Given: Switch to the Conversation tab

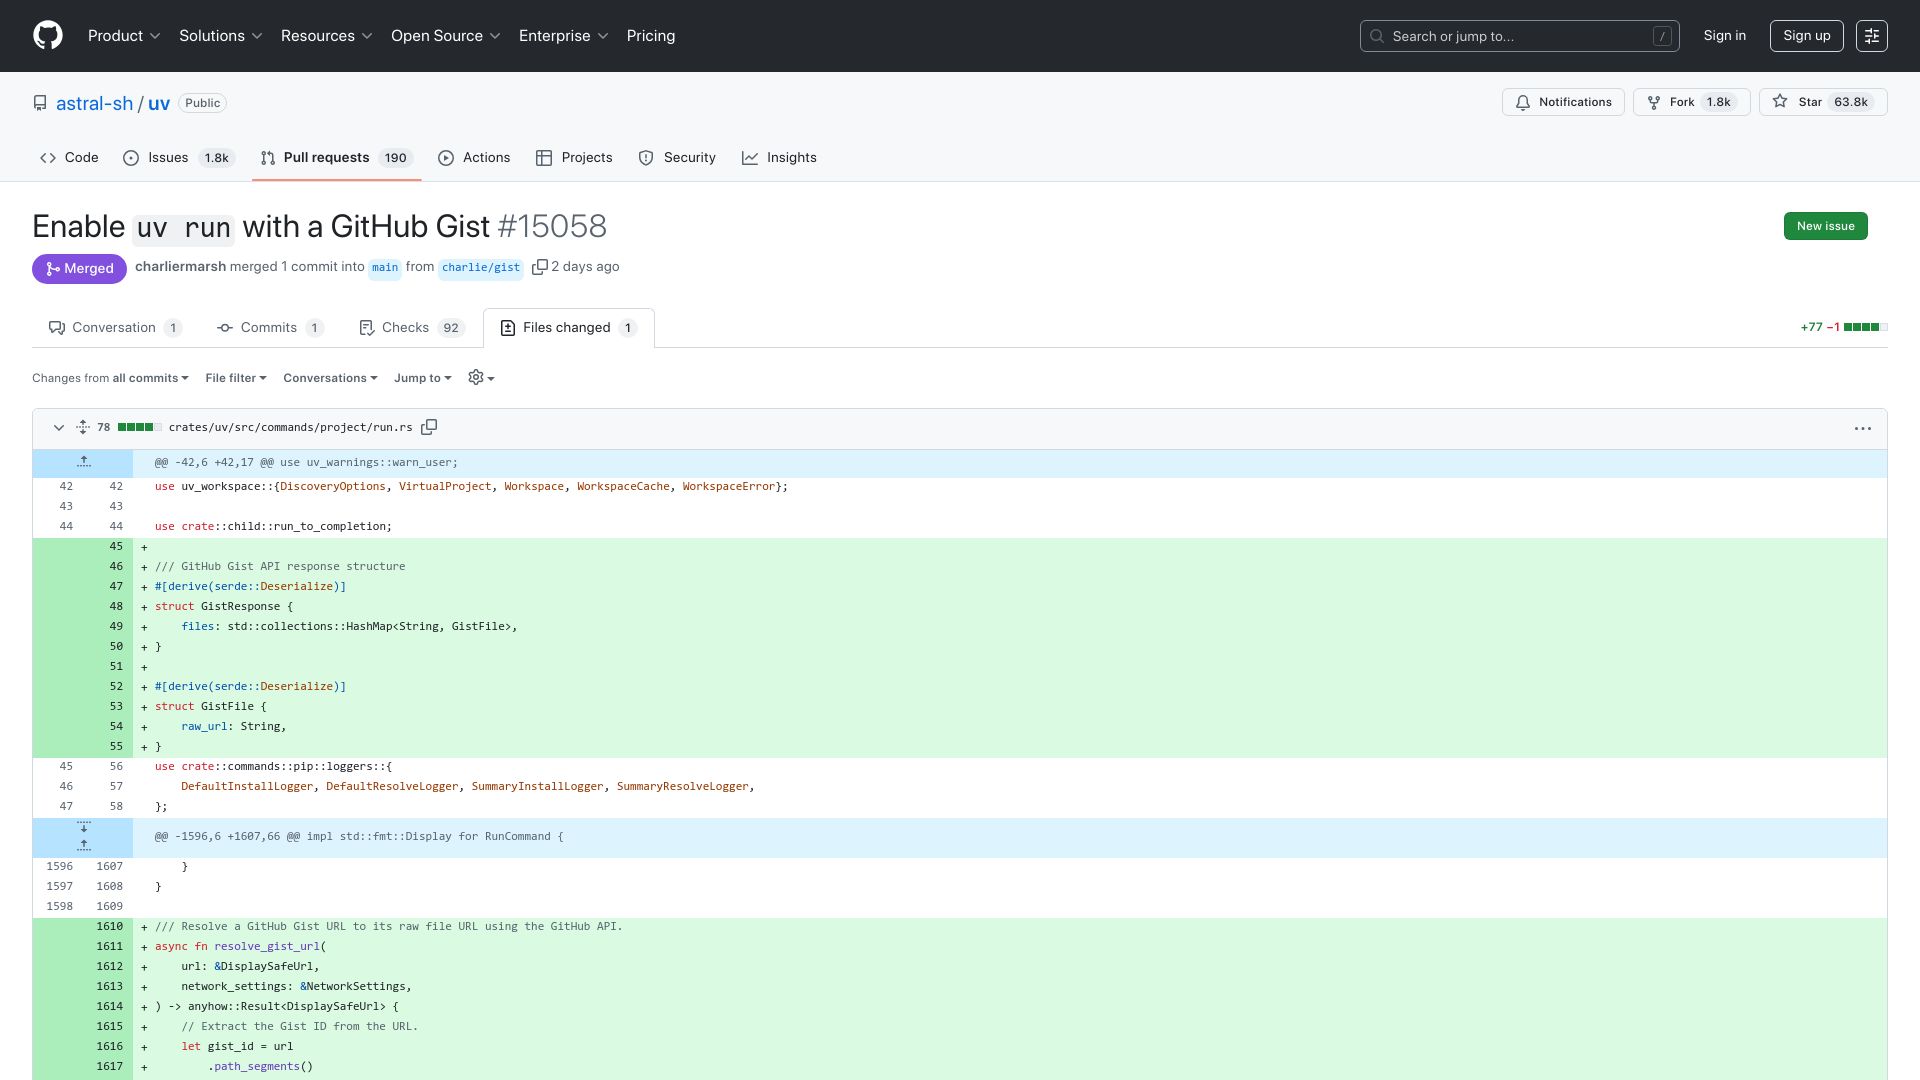Looking at the screenshot, I should coord(115,328).
